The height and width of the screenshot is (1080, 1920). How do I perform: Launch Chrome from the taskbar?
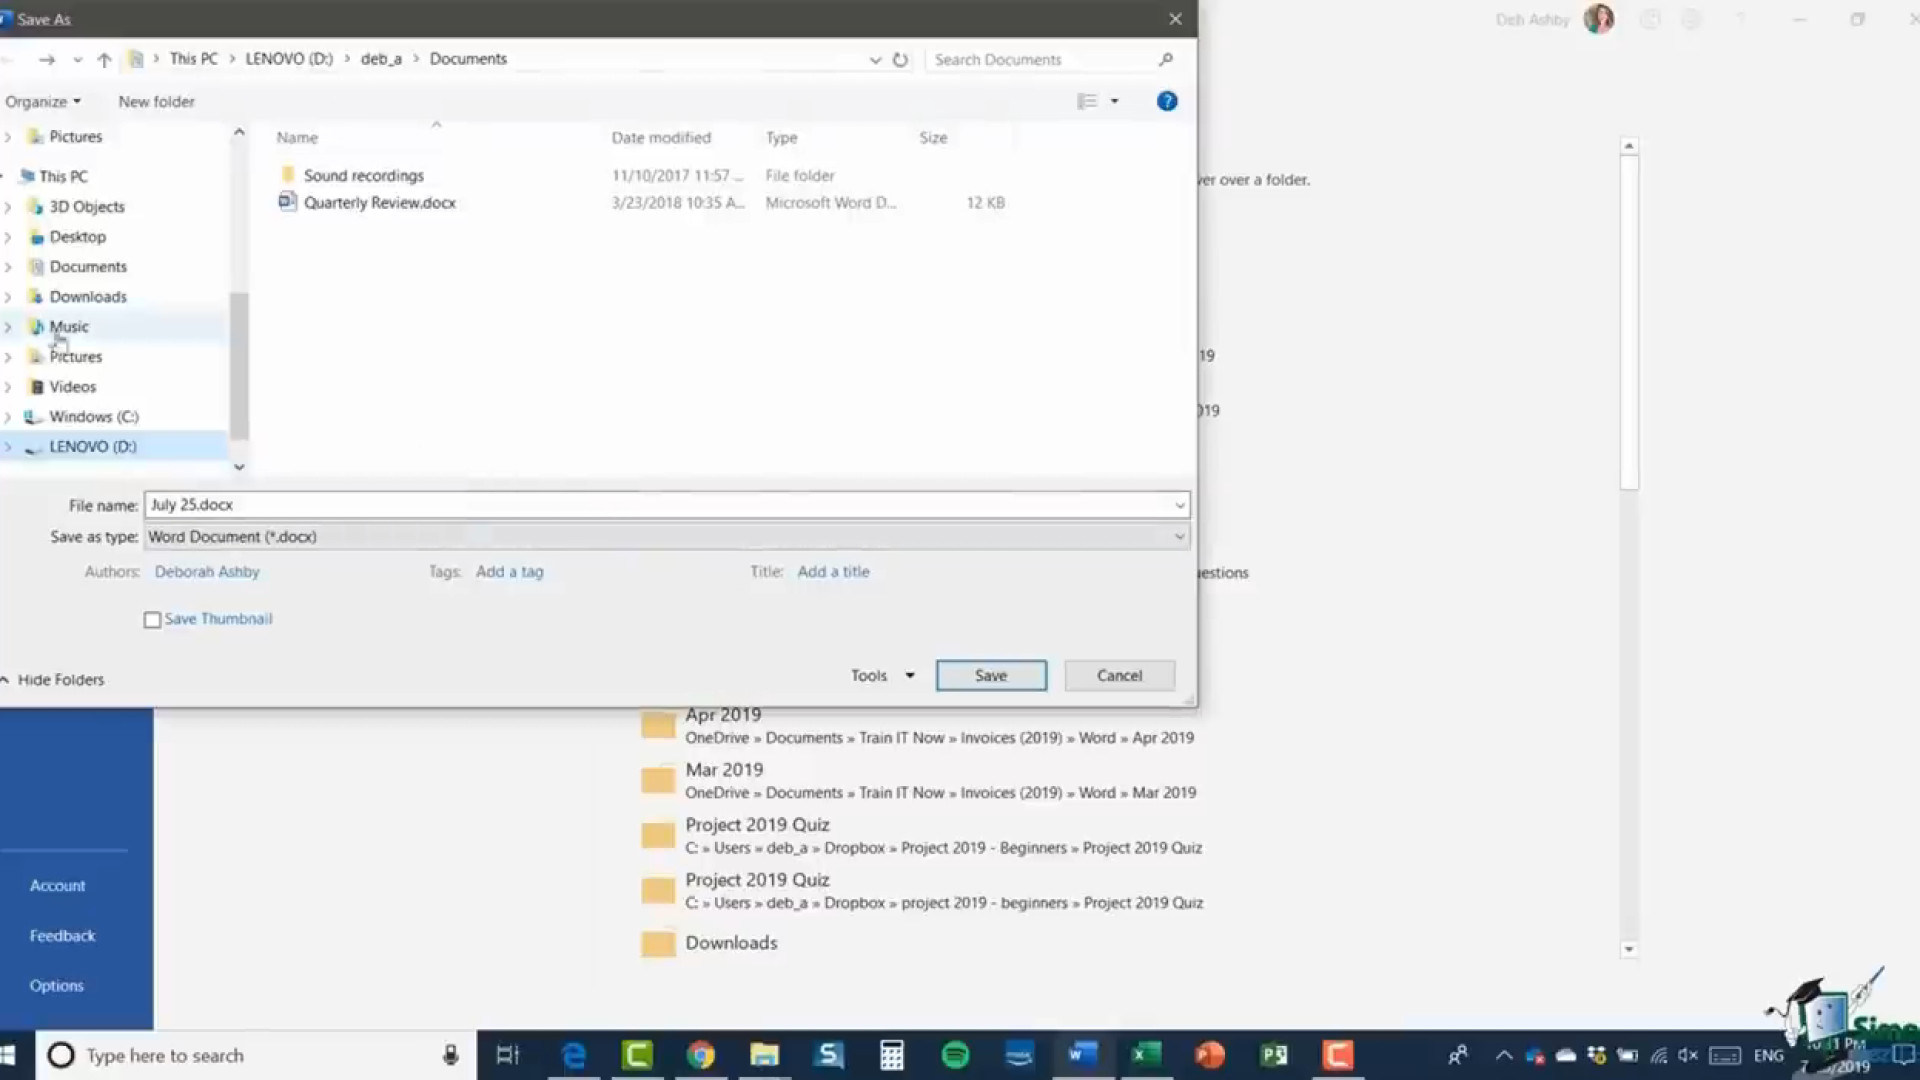pyautogui.click(x=701, y=1055)
